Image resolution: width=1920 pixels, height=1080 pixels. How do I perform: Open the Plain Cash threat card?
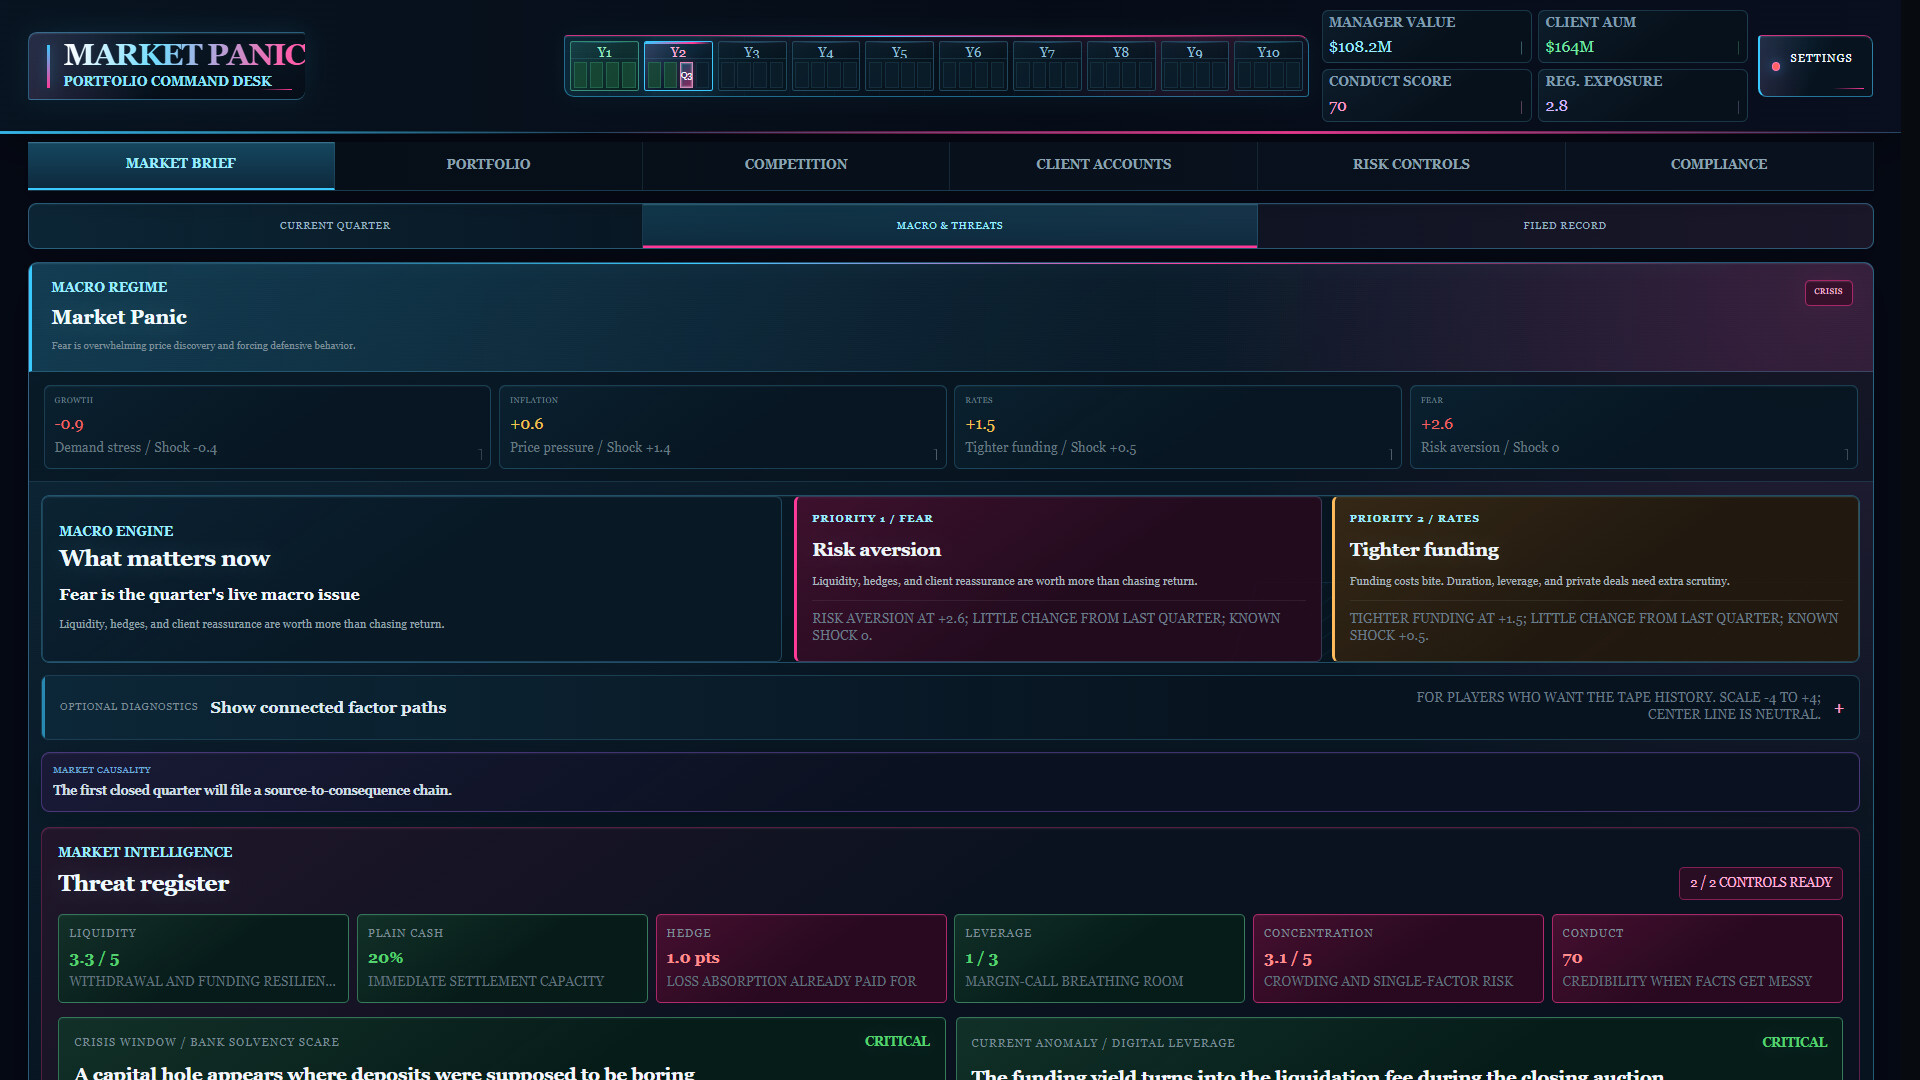tap(502, 958)
